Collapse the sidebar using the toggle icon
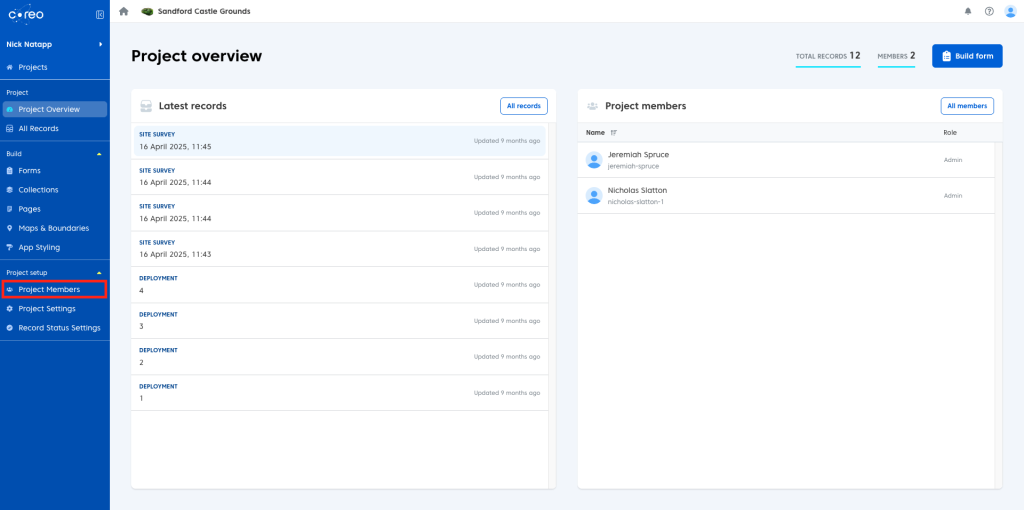This screenshot has width=1024, height=510. pyautogui.click(x=99, y=15)
